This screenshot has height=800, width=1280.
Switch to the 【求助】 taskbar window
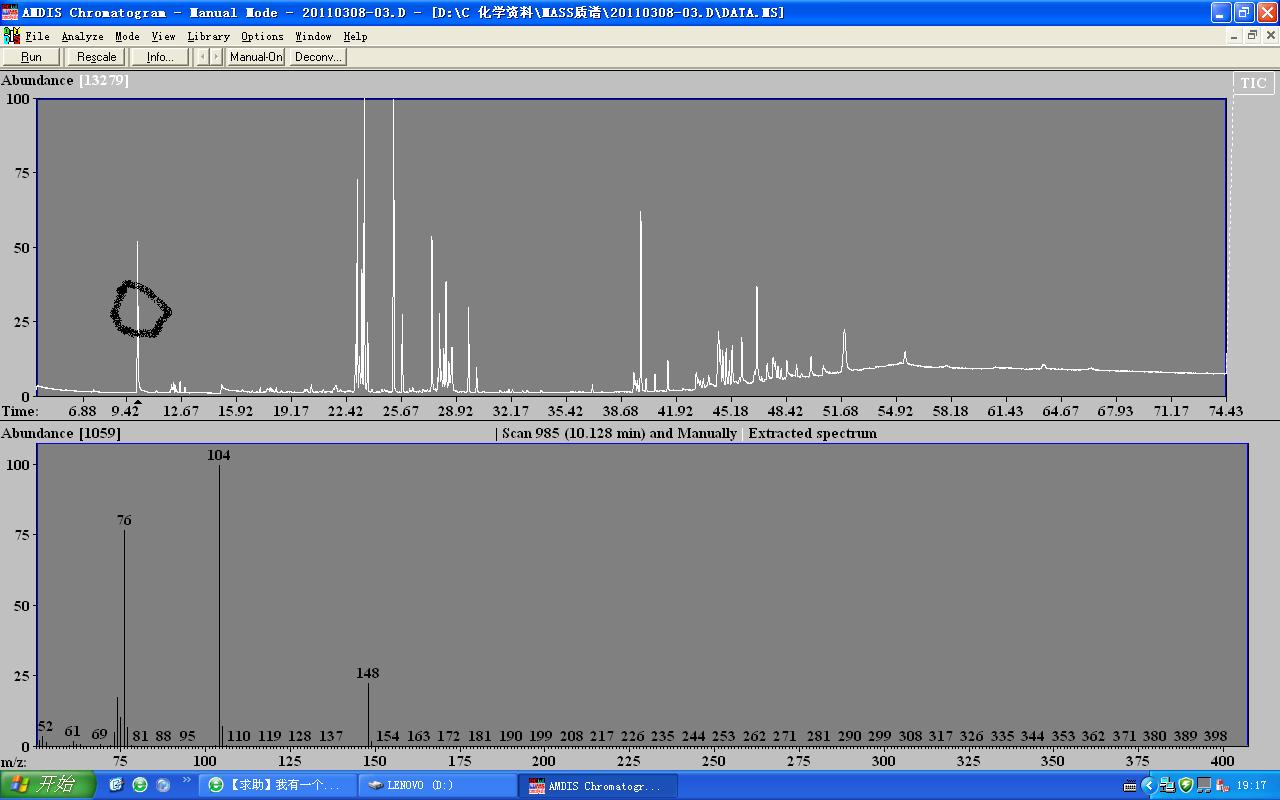point(278,785)
